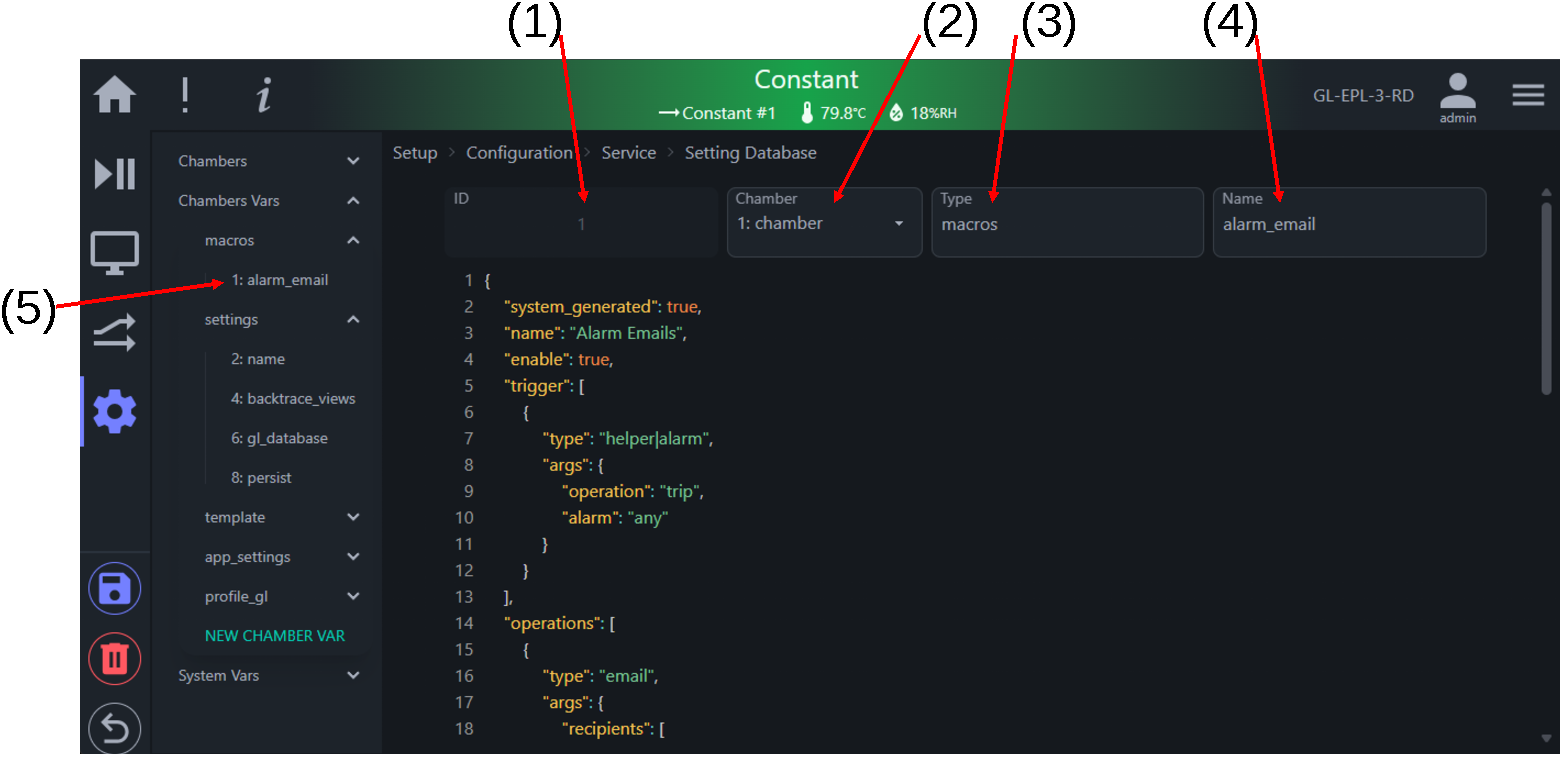
Task: Click the "trip" value in the editor
Action: pyautogui.click(x=679, y=491)
